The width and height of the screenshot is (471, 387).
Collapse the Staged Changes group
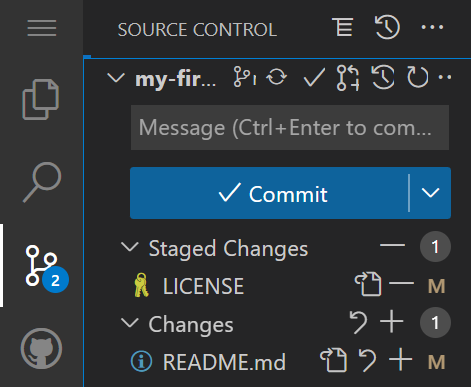tap(129, 247)
